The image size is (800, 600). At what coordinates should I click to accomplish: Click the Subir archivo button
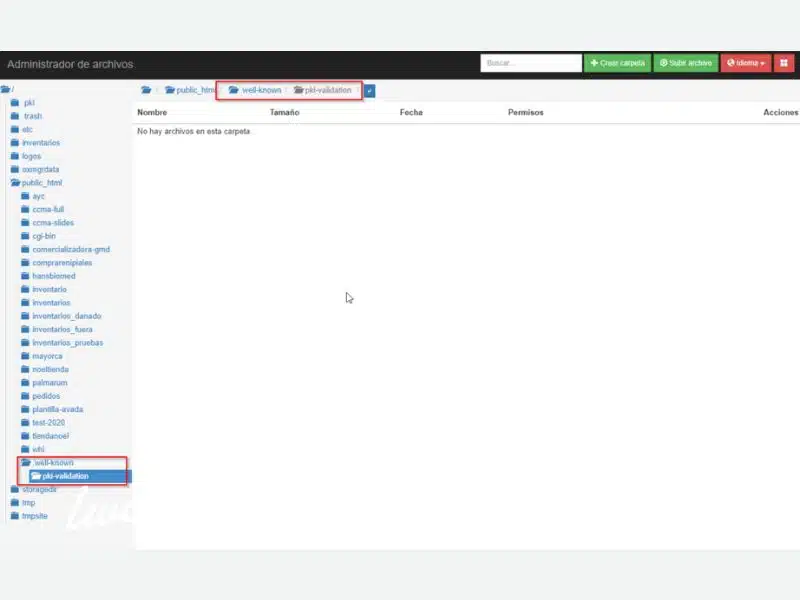685,62
